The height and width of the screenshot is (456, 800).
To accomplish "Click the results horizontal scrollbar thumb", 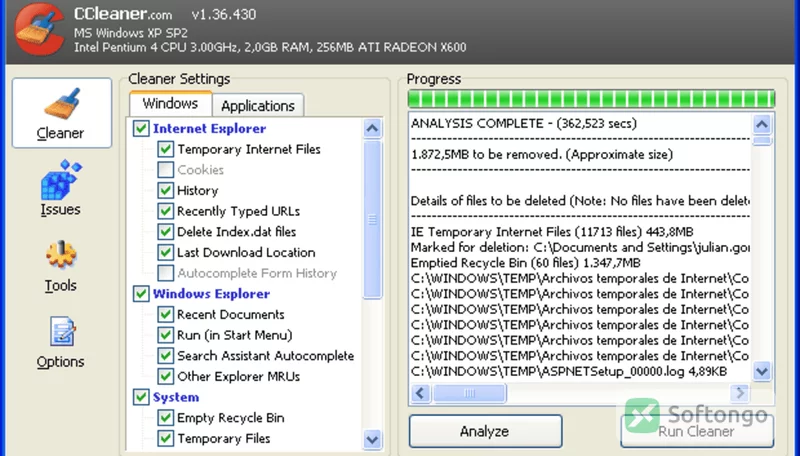I will coord(469,393).
